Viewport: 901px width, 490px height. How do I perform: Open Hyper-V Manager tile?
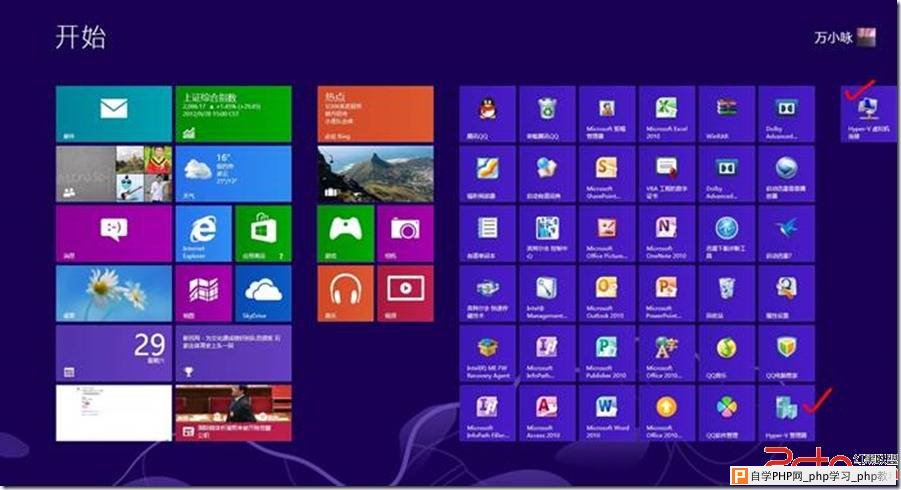[786, 412]
